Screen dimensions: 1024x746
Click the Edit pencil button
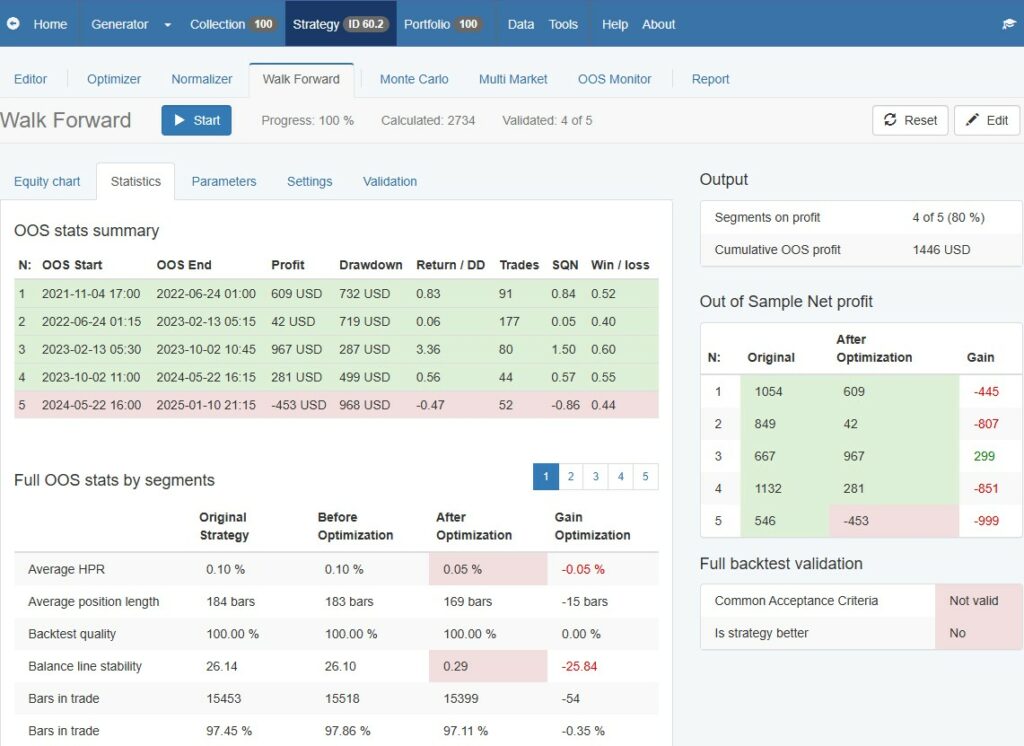(986, 120)
